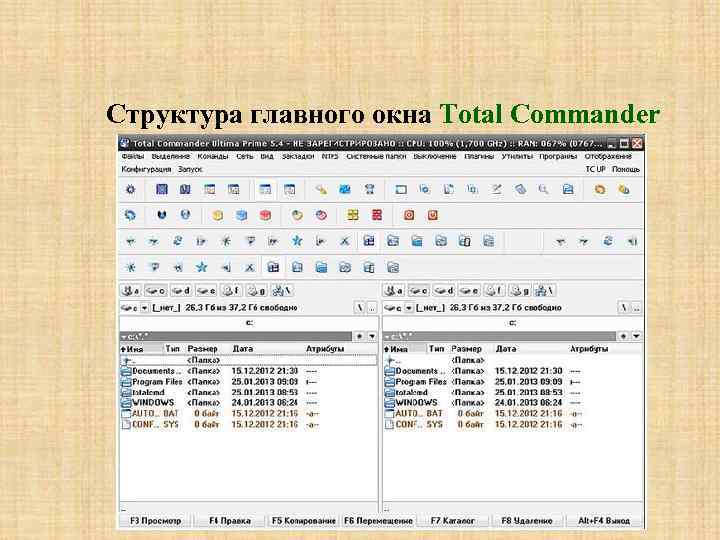The height and width of the screenshot is (540, 720).
Task: Select drive d button in left panel
Action: (x=181, y=291)
